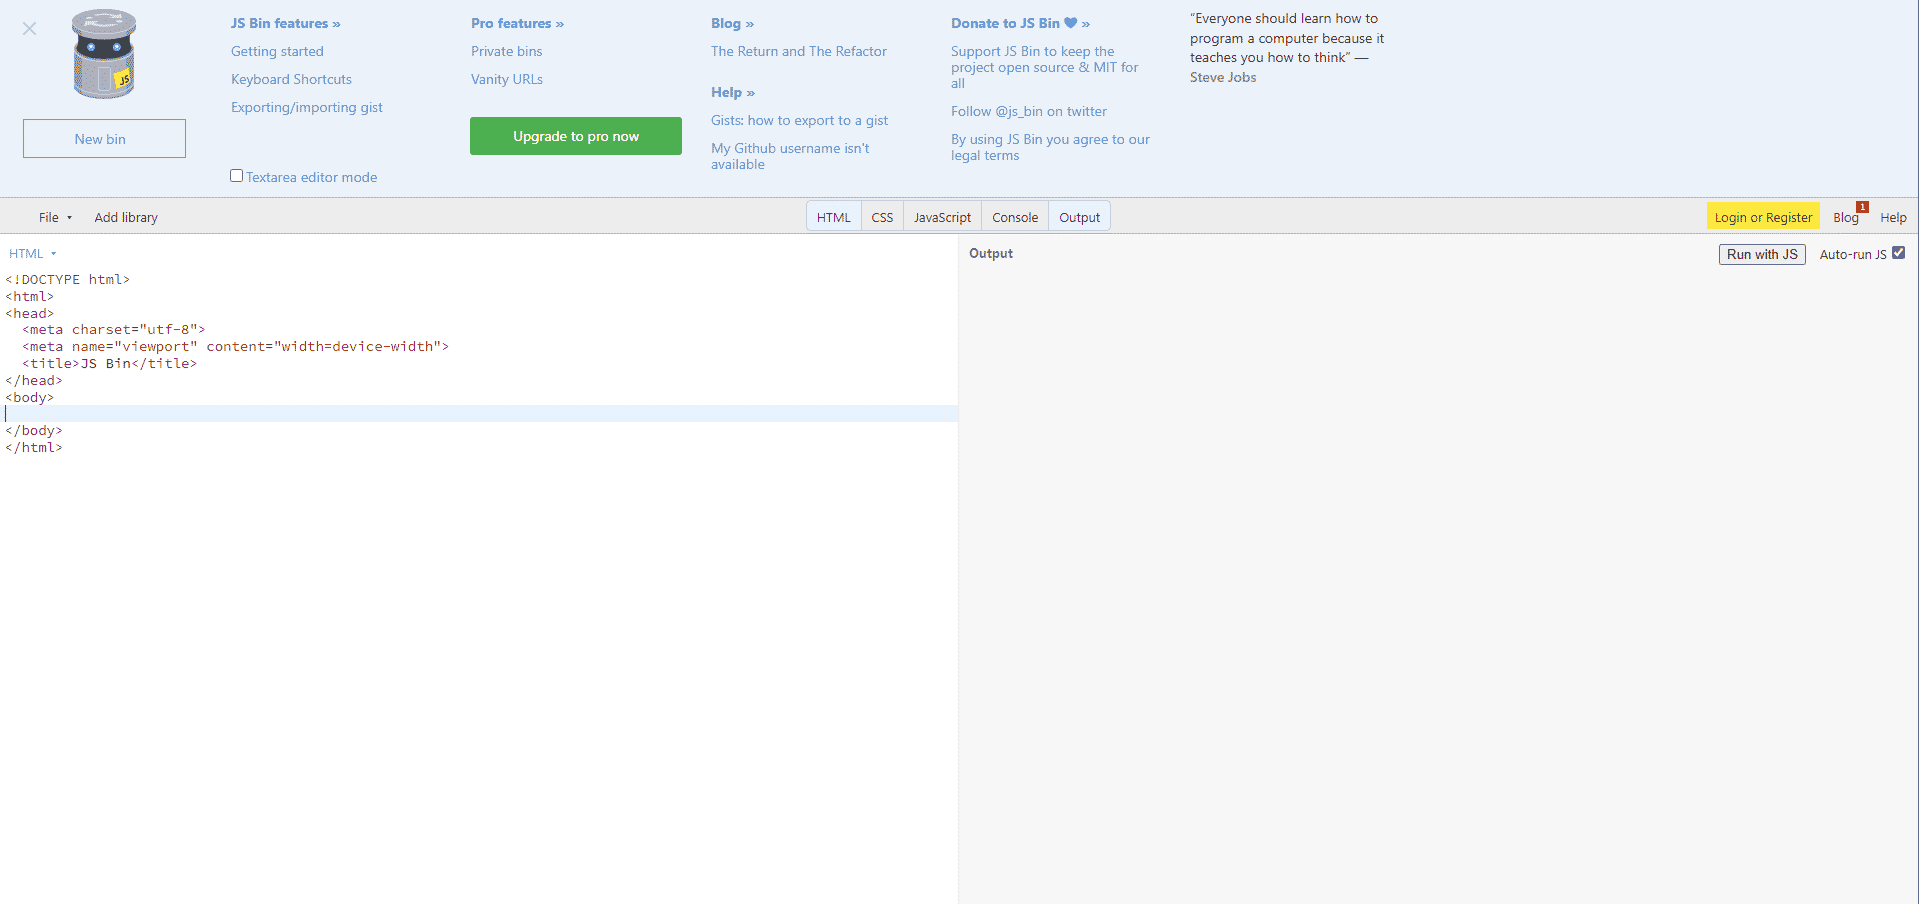Close the welcome panel with the X icon
This screenshot has height=904, width=1920.
click(x=30, y=28)
